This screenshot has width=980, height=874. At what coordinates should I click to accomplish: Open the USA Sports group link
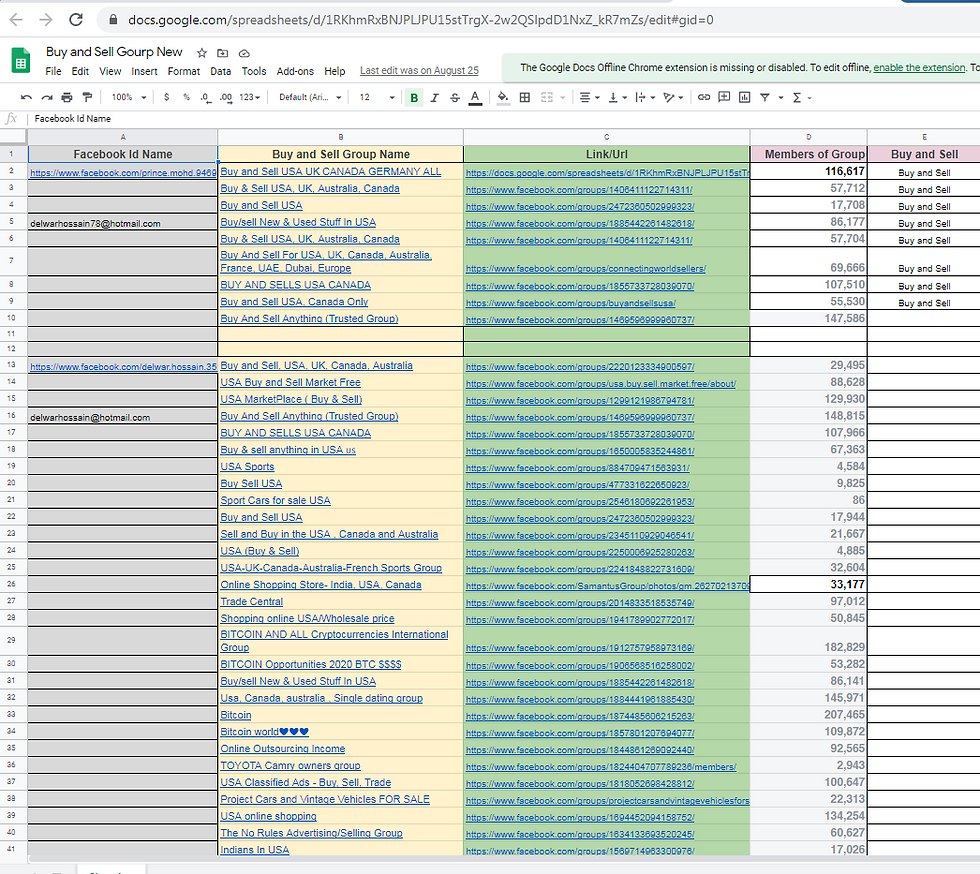pyautogui.click(x=247, y=466)
